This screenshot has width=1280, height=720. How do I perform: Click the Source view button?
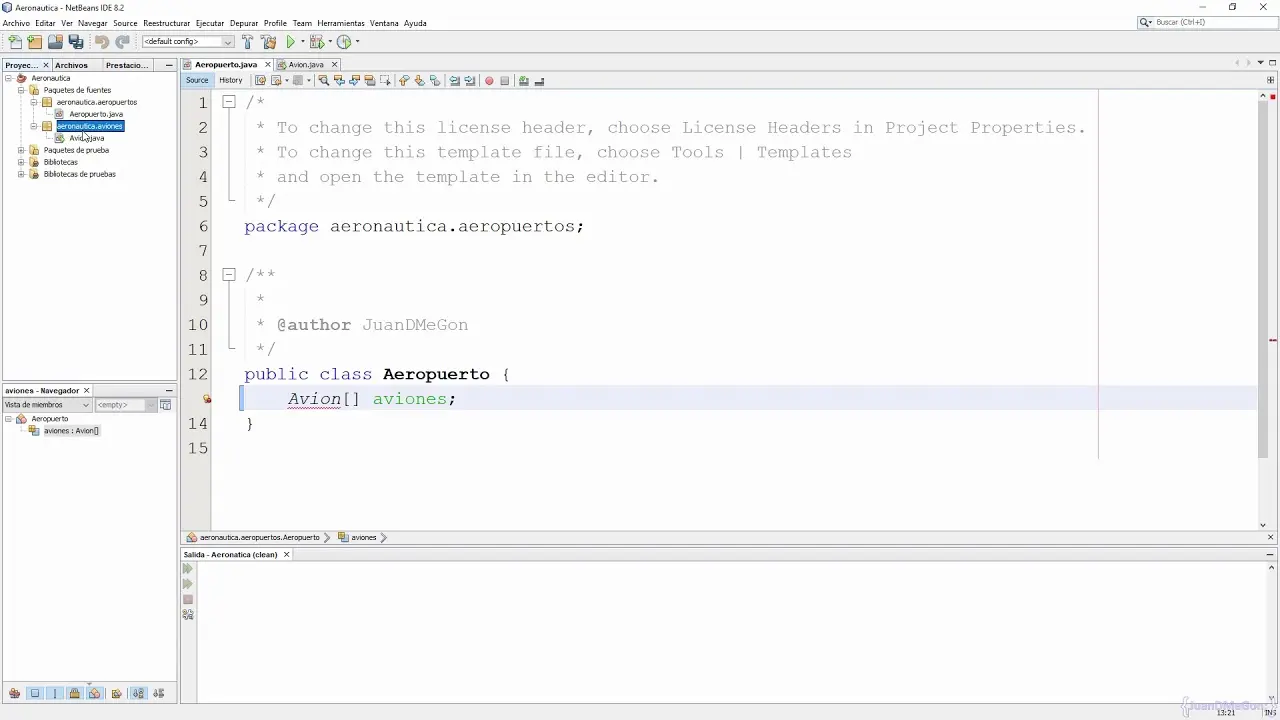click(x=197, y=81)
